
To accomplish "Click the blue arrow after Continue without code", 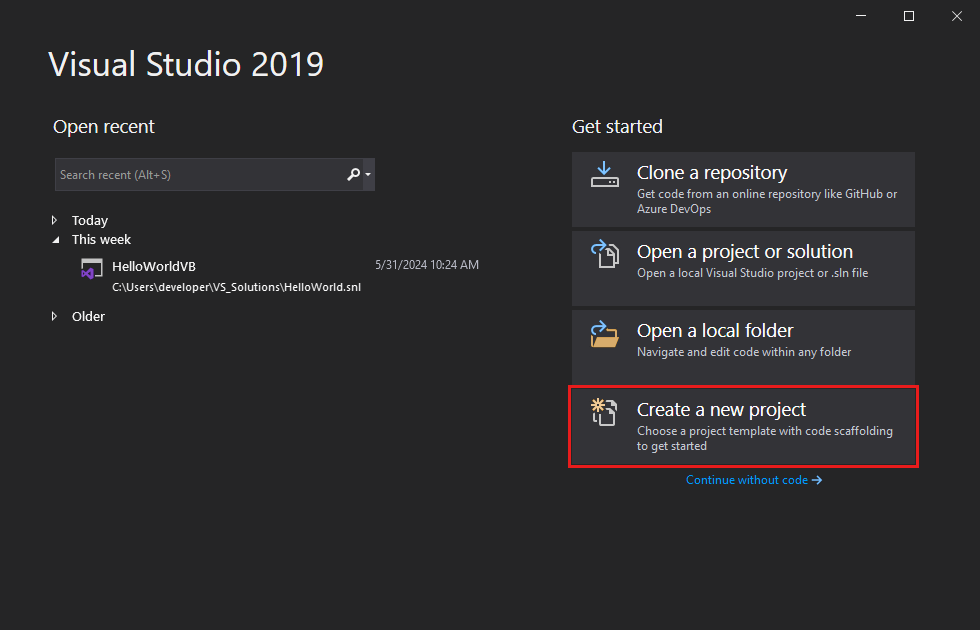I will tap(818, 480).
